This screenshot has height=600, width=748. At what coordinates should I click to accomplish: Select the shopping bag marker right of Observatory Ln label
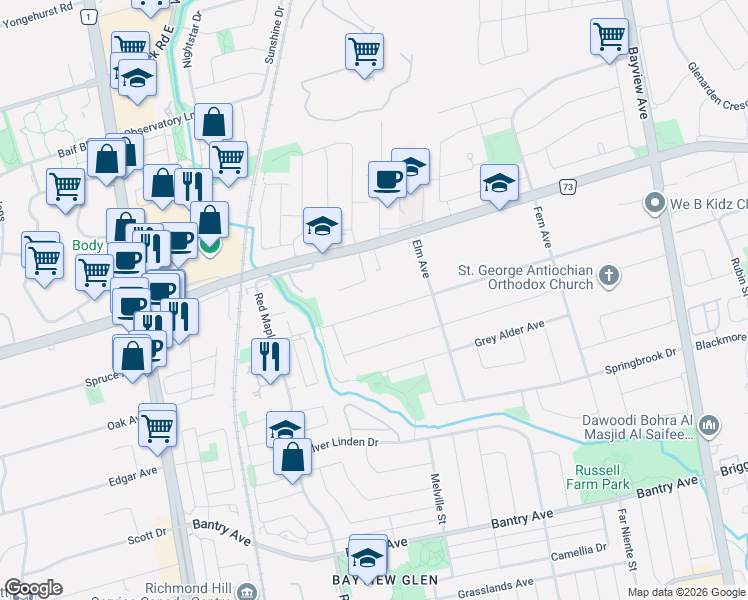[214, 122]
